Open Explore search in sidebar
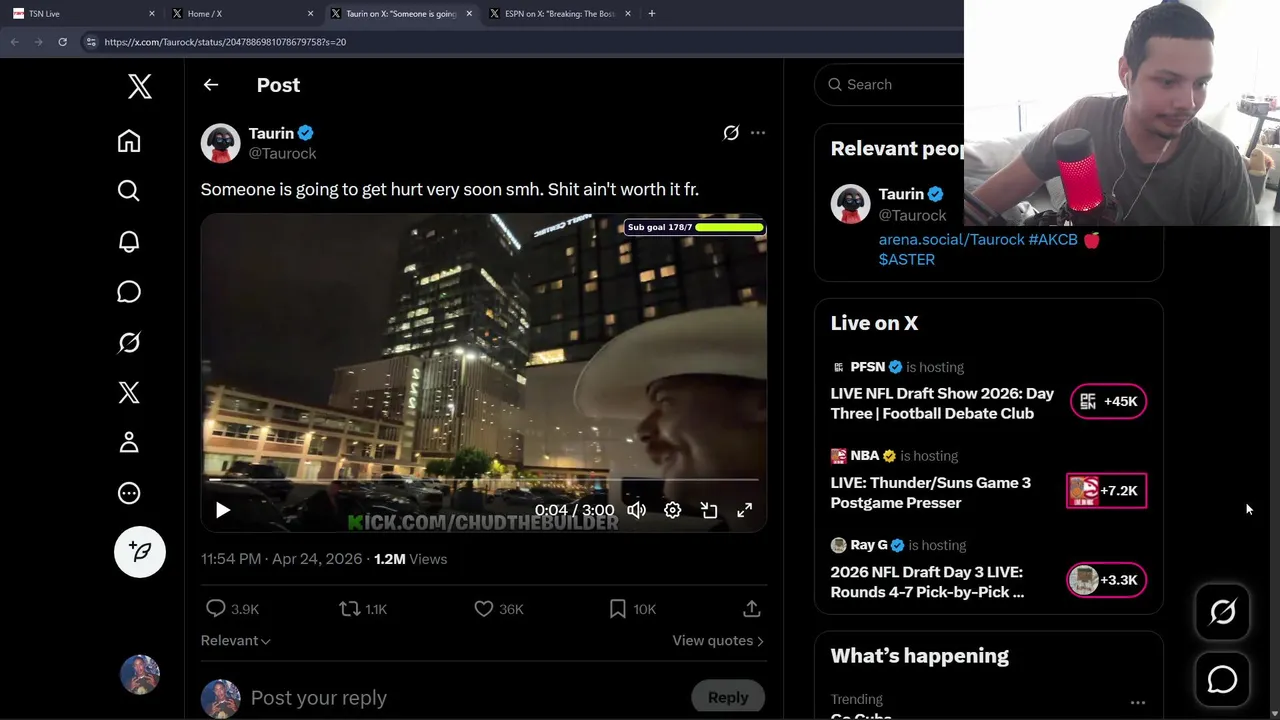Image resolution: width=1280 pixels, height=720 pixels. point(129,191)
